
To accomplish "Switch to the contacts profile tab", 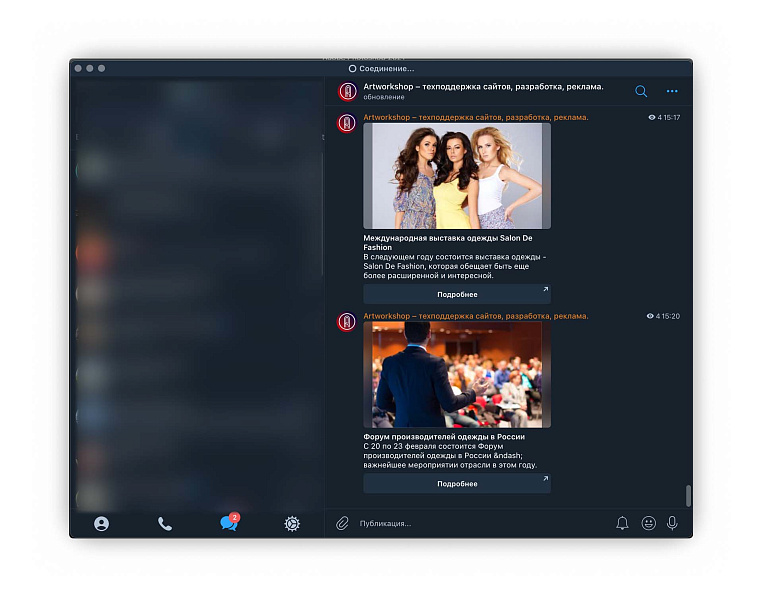I will pyautogui.click(x=101, y=523).
